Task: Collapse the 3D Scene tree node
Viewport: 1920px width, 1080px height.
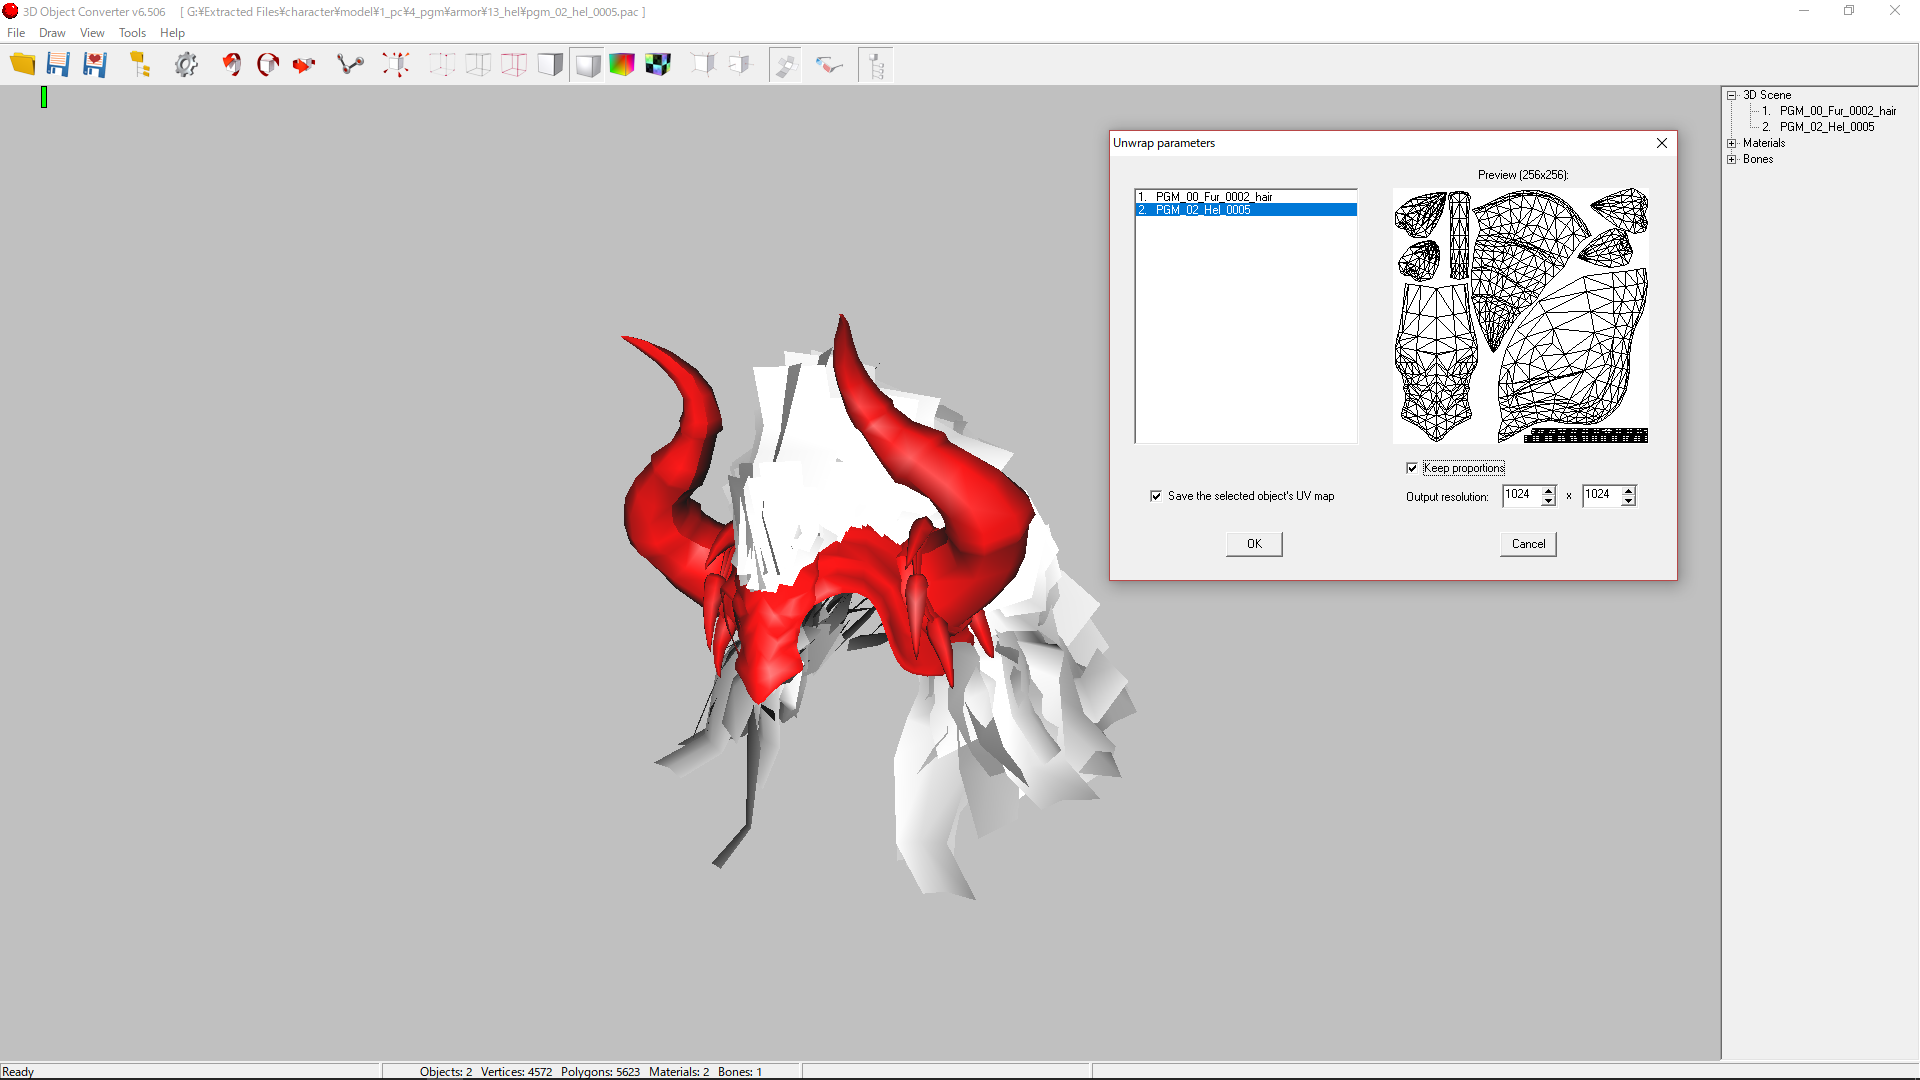Action: 1732,95
